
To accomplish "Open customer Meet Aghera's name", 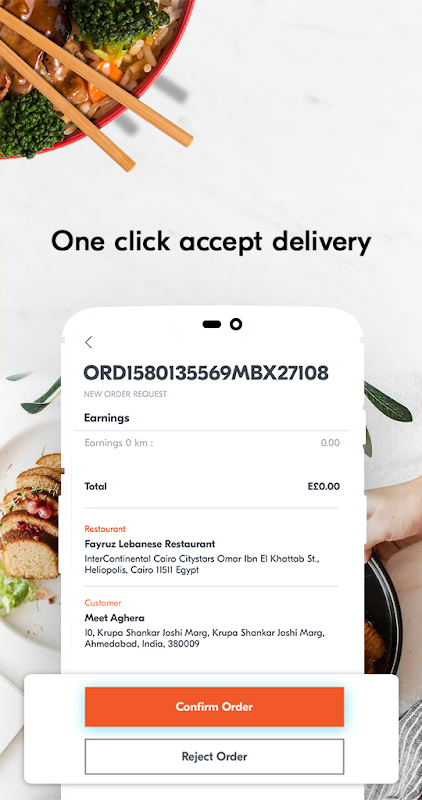I will pyautogui.click(x=114, y=618).
